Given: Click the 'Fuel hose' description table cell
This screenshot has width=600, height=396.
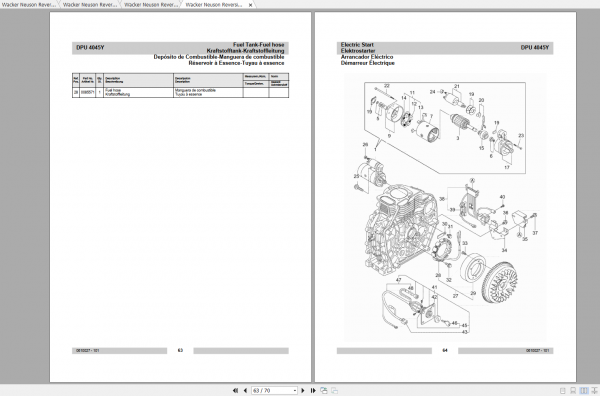Looking at the screenshot, I should coord(139,92).
